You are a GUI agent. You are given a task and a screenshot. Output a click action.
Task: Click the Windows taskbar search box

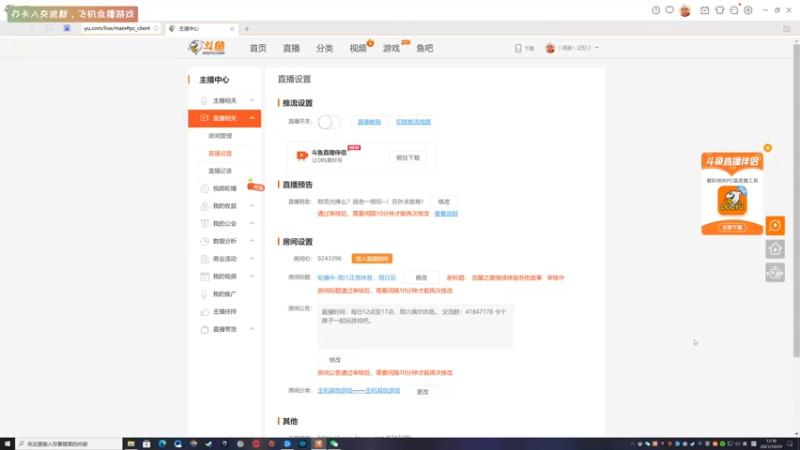pyautogui.click(x=68, y=444)
